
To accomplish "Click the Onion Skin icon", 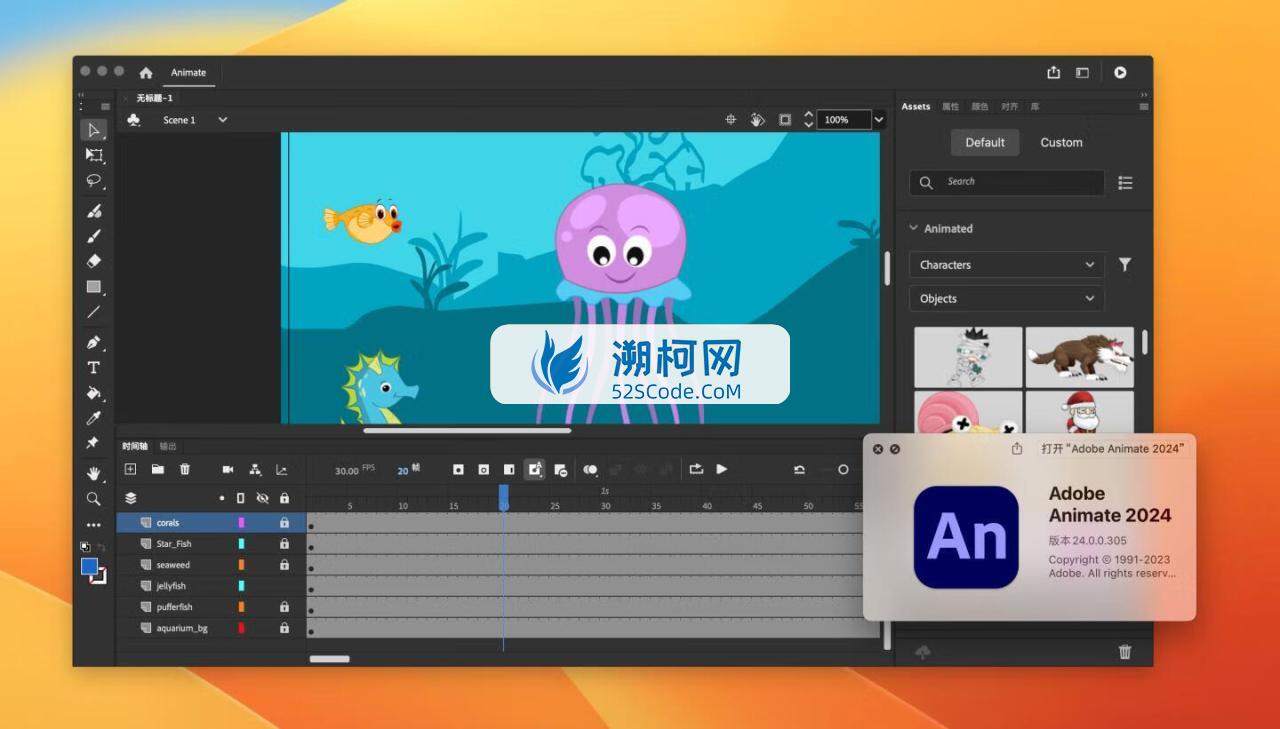I will tap(590, 469).
